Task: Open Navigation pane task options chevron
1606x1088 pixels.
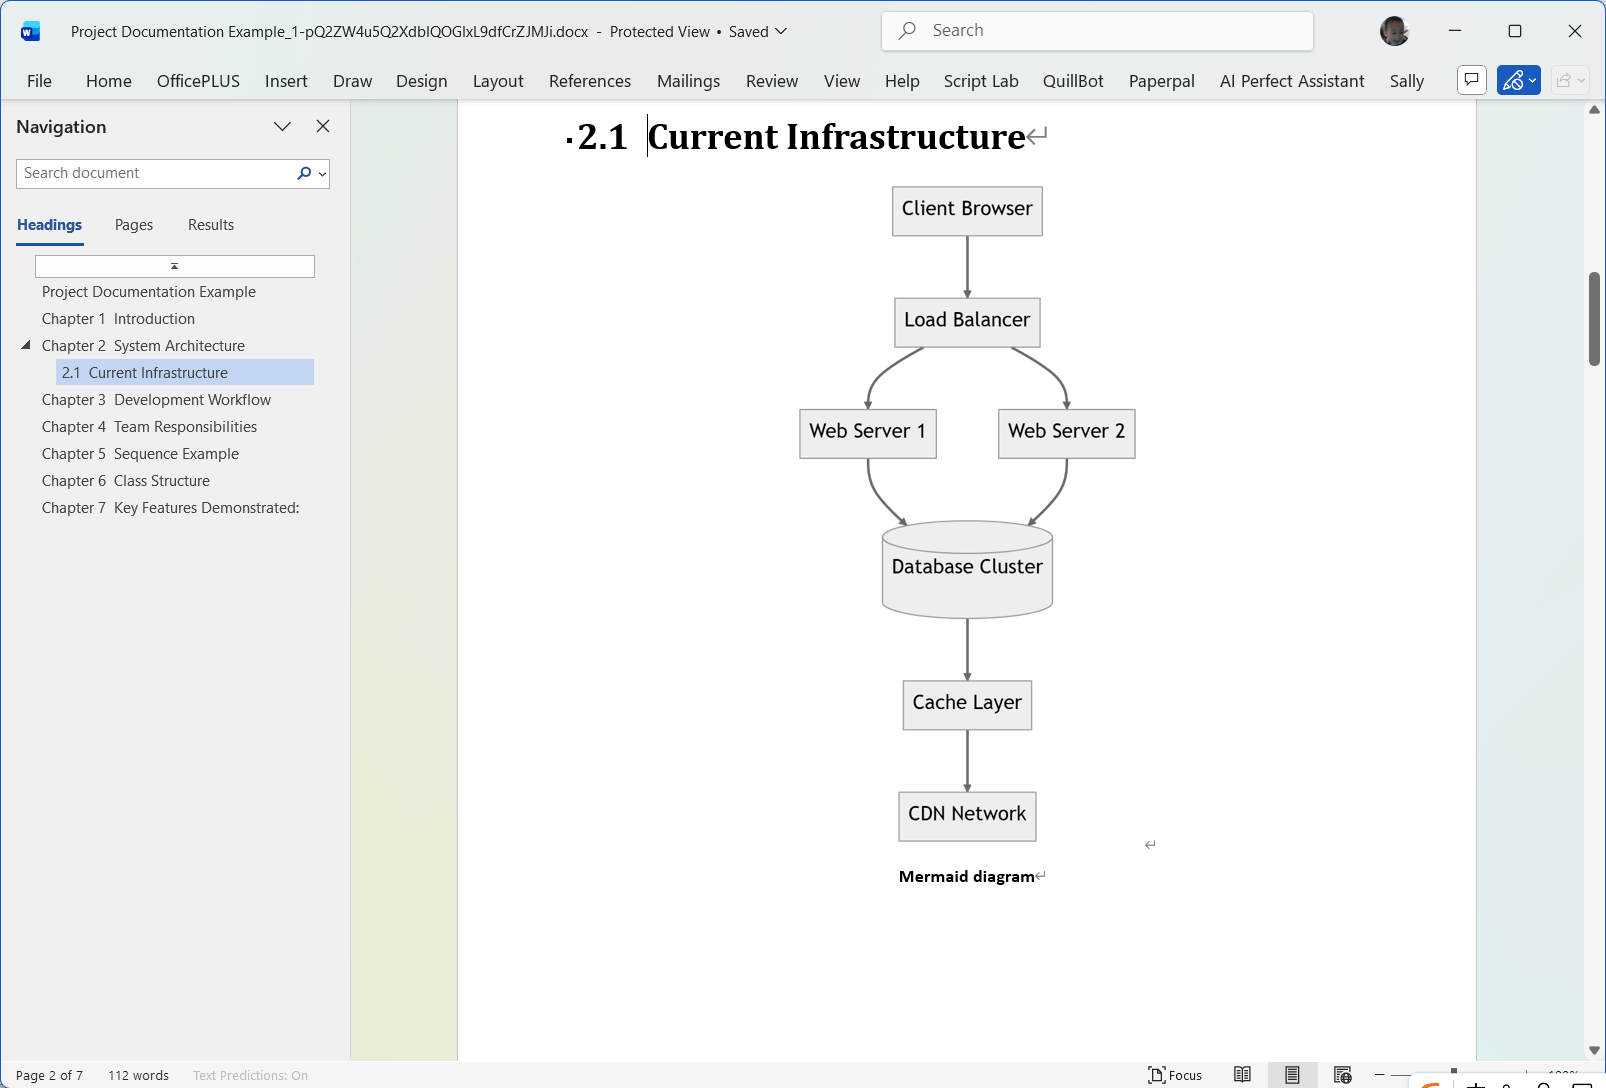Action: pos(282,126)
